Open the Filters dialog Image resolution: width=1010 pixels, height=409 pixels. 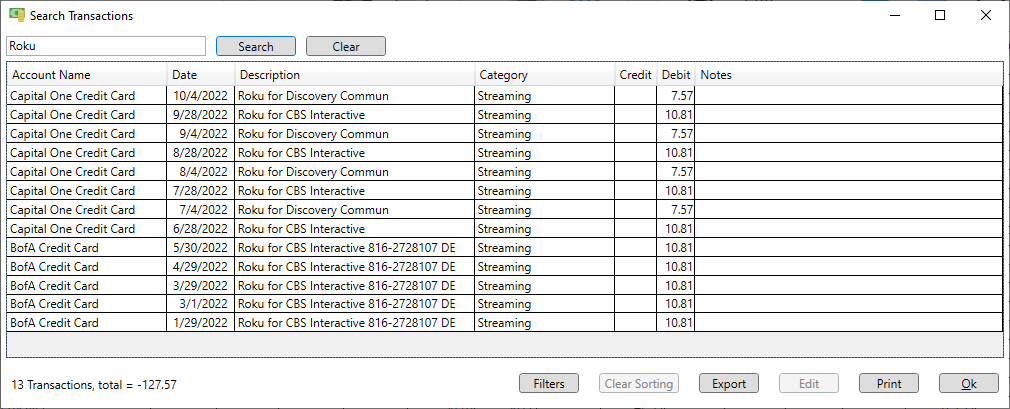(x=549, y=383)
